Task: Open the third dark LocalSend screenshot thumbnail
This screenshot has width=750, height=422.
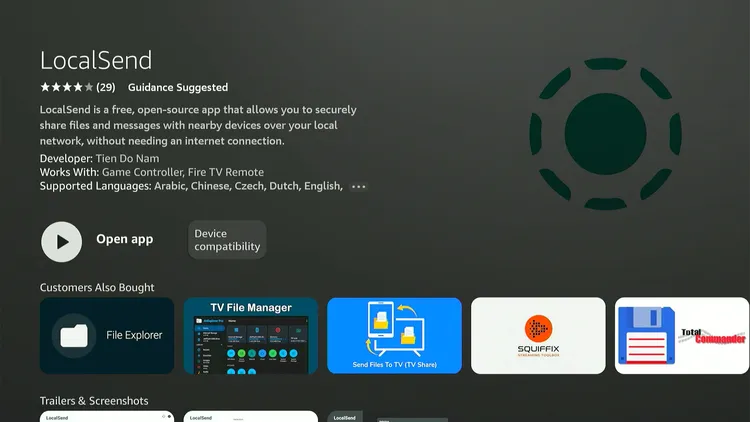Action: (387, 416)
